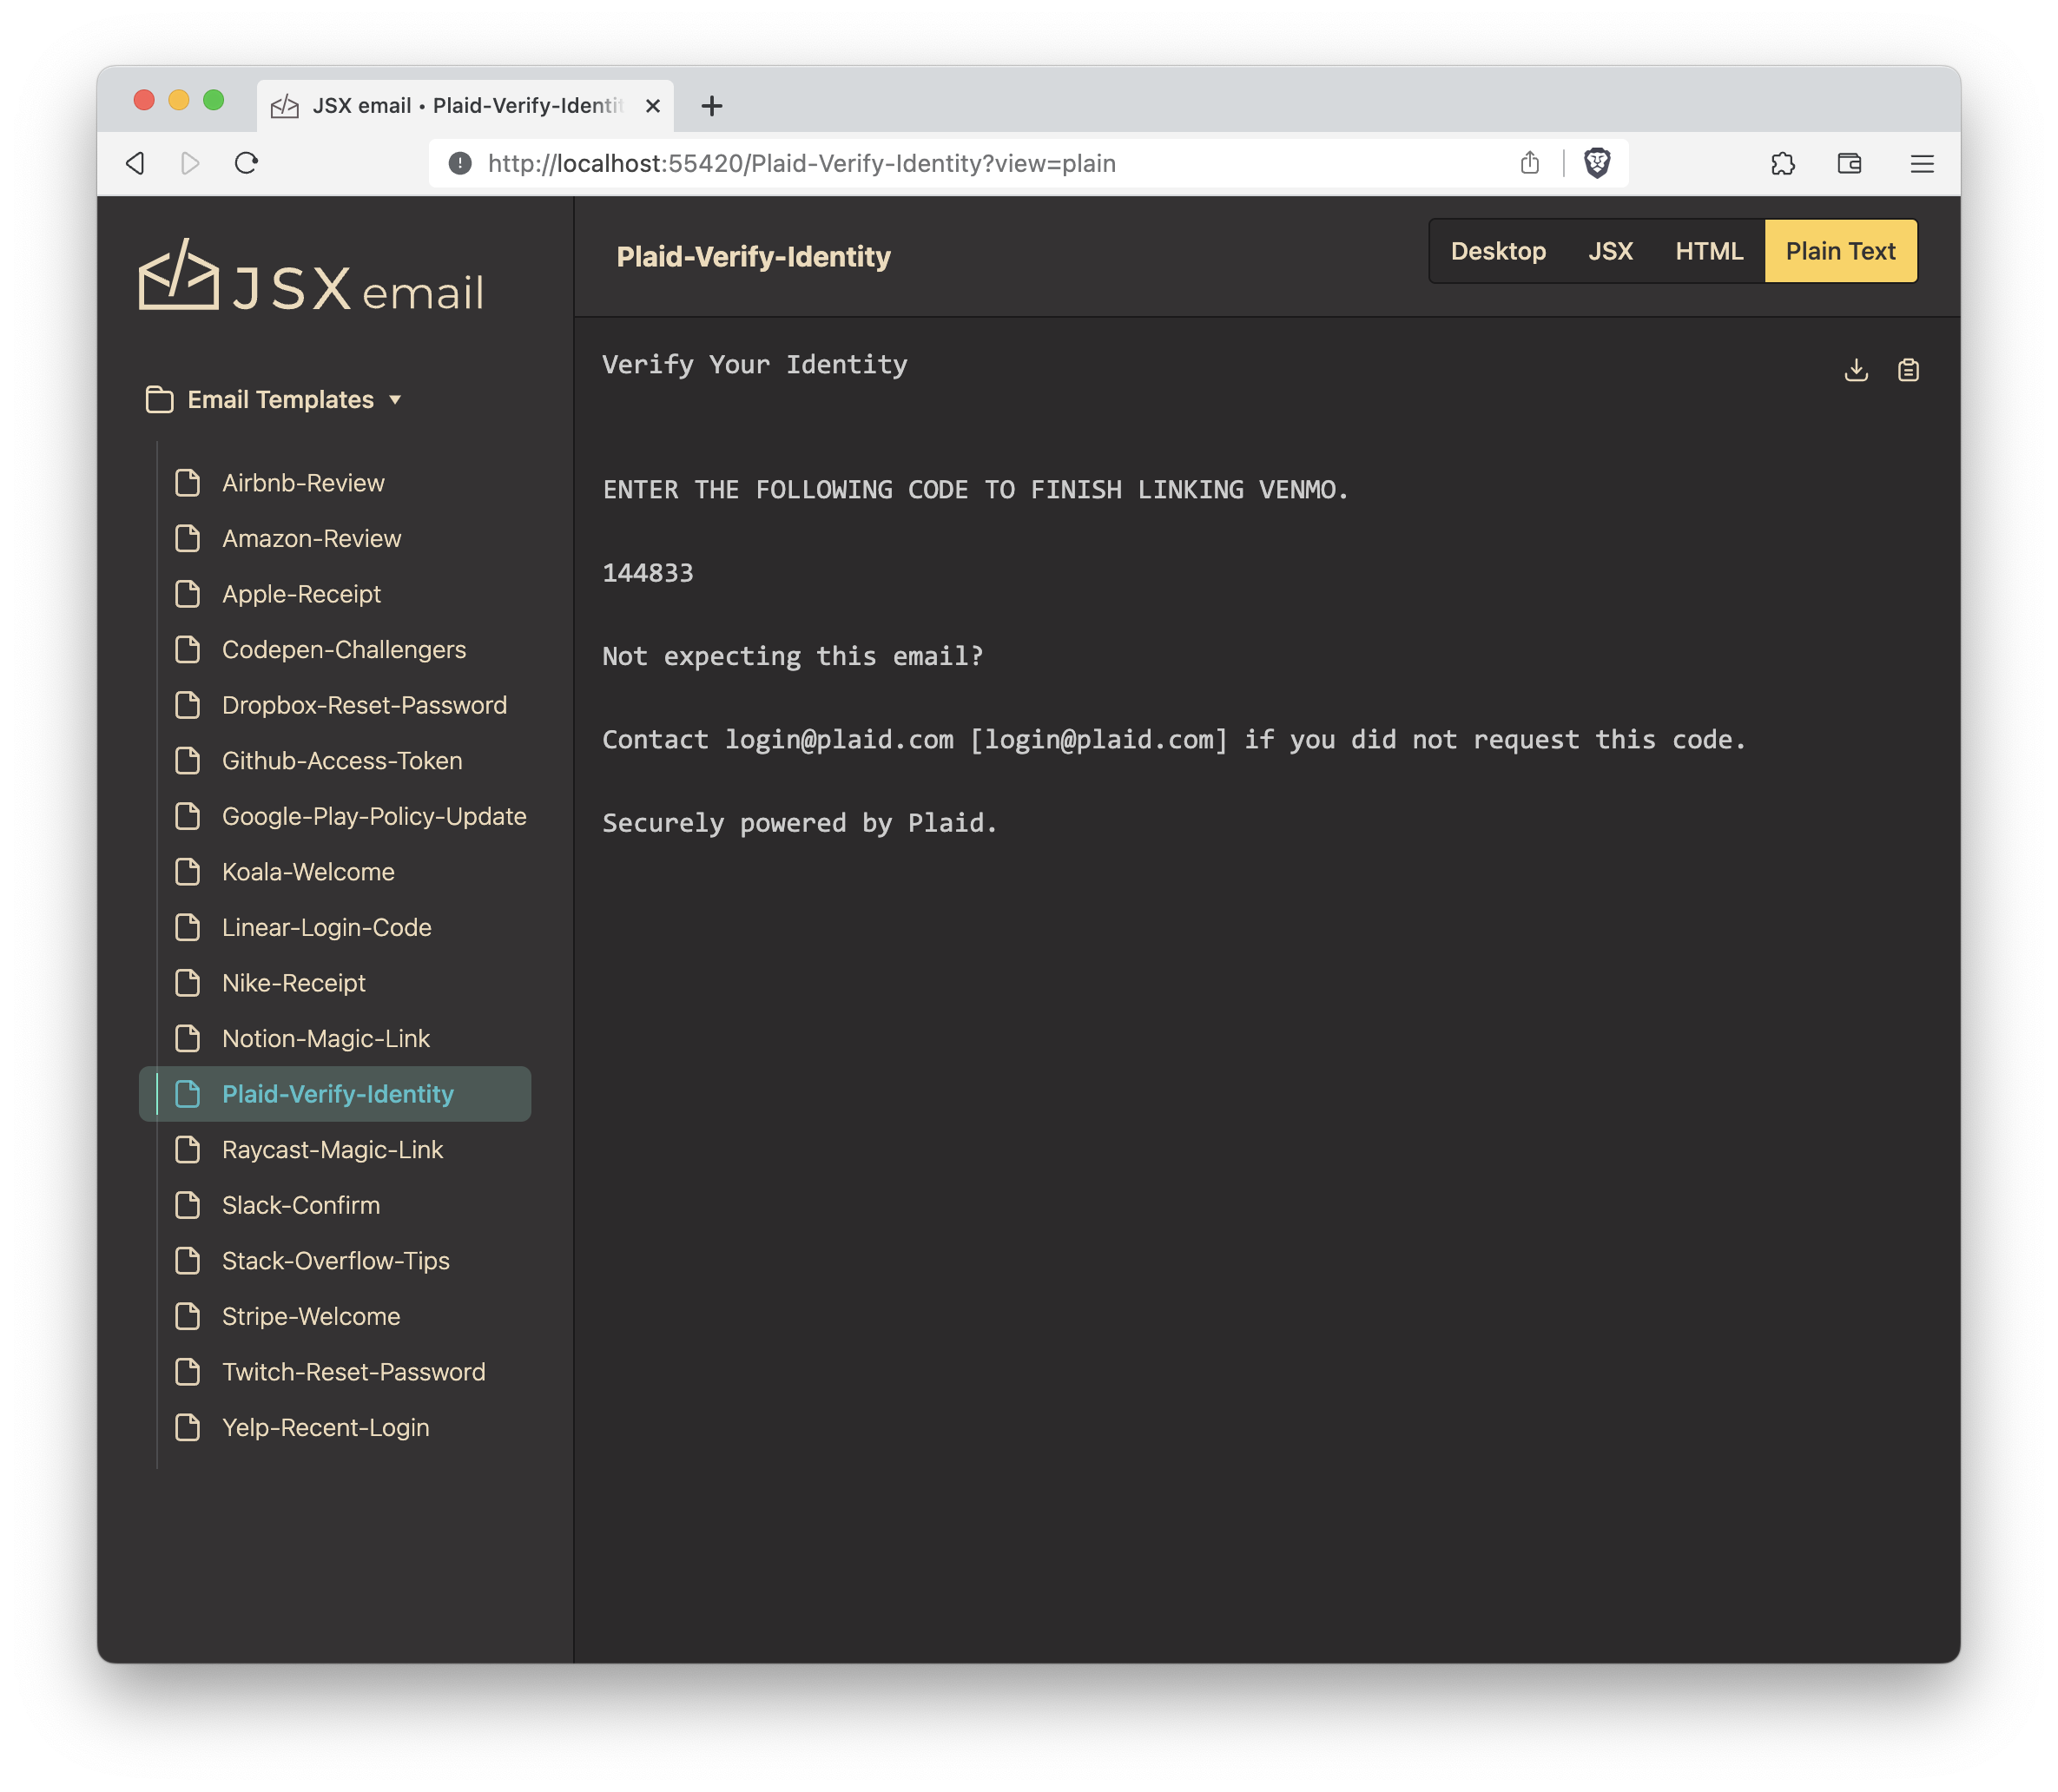This screenshot has height=1792, width=2058.
Task: Click the 'Contact login@plaid.com' line
Action: point(1174,740)
